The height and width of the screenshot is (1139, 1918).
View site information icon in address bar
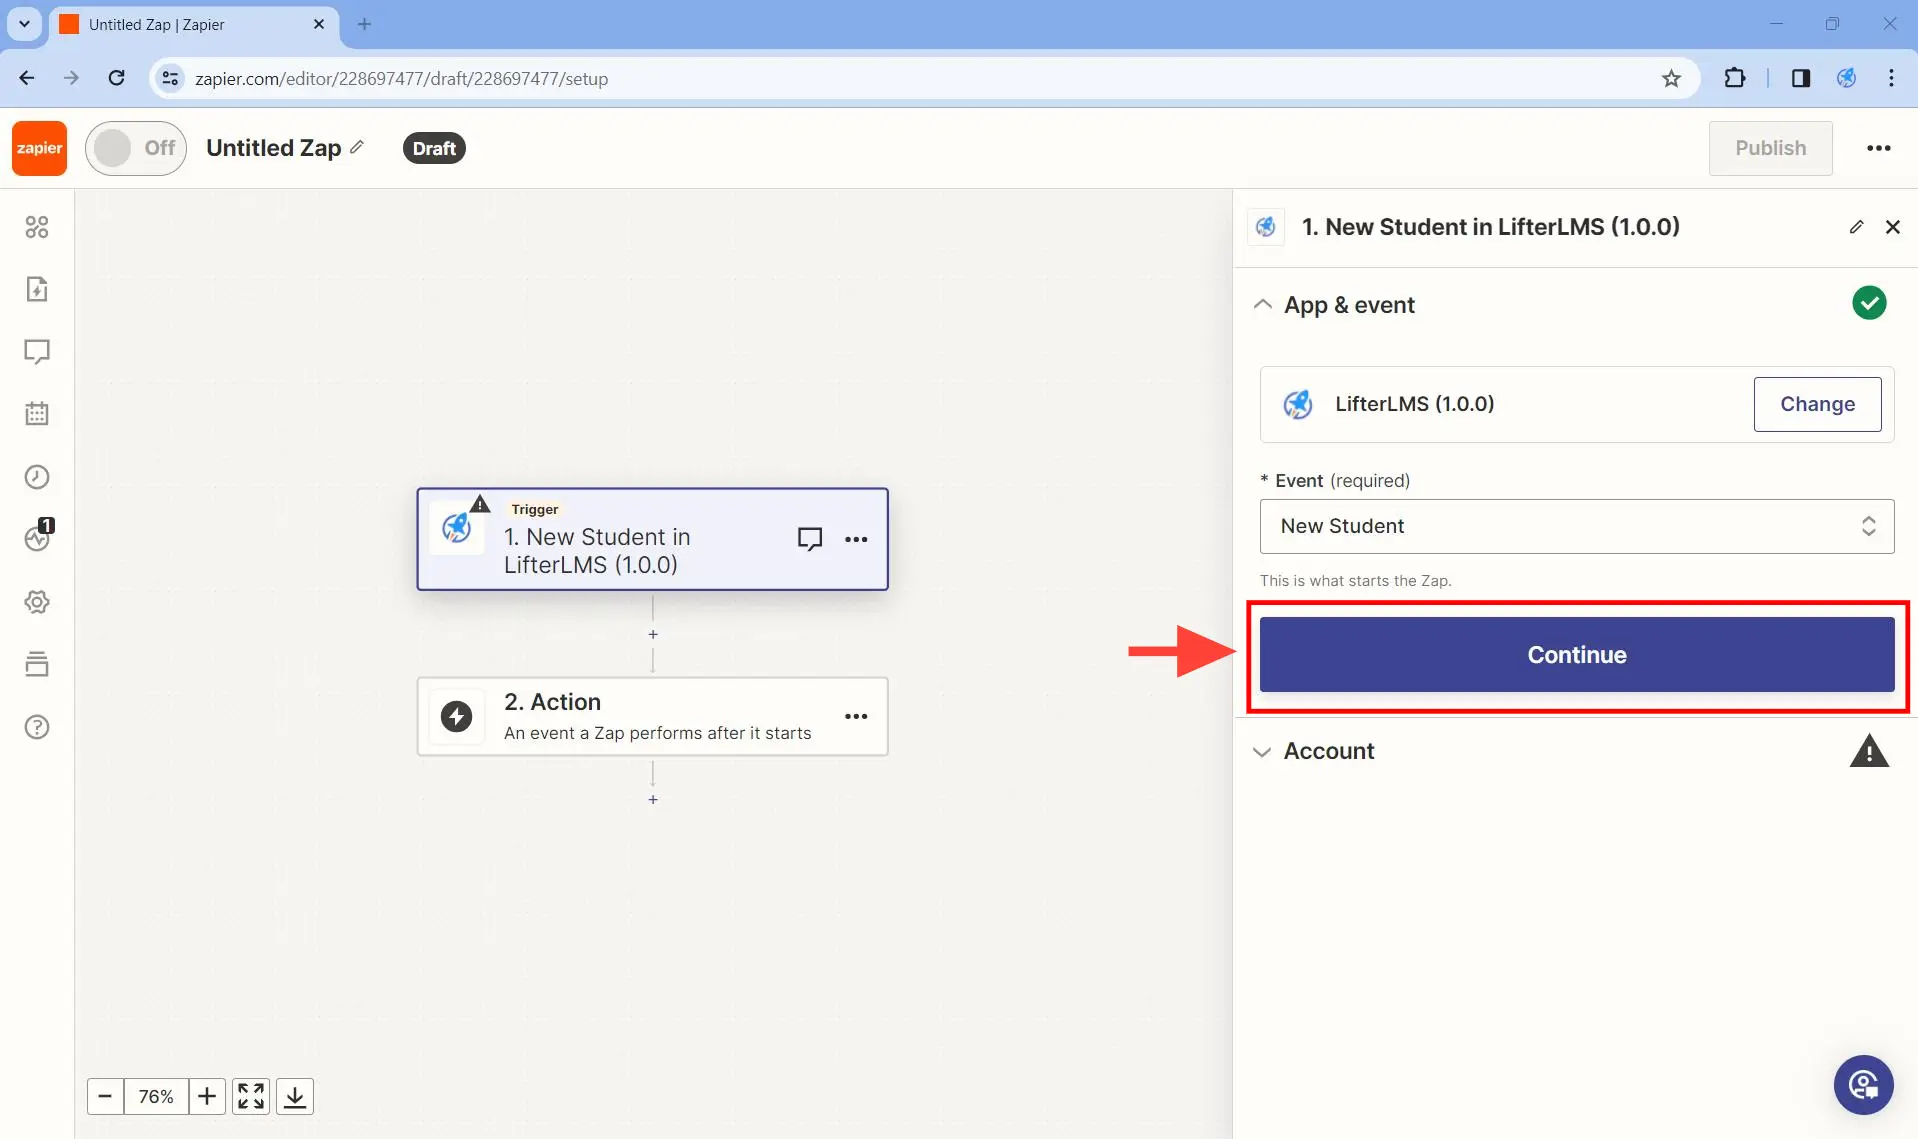(171, 78)
